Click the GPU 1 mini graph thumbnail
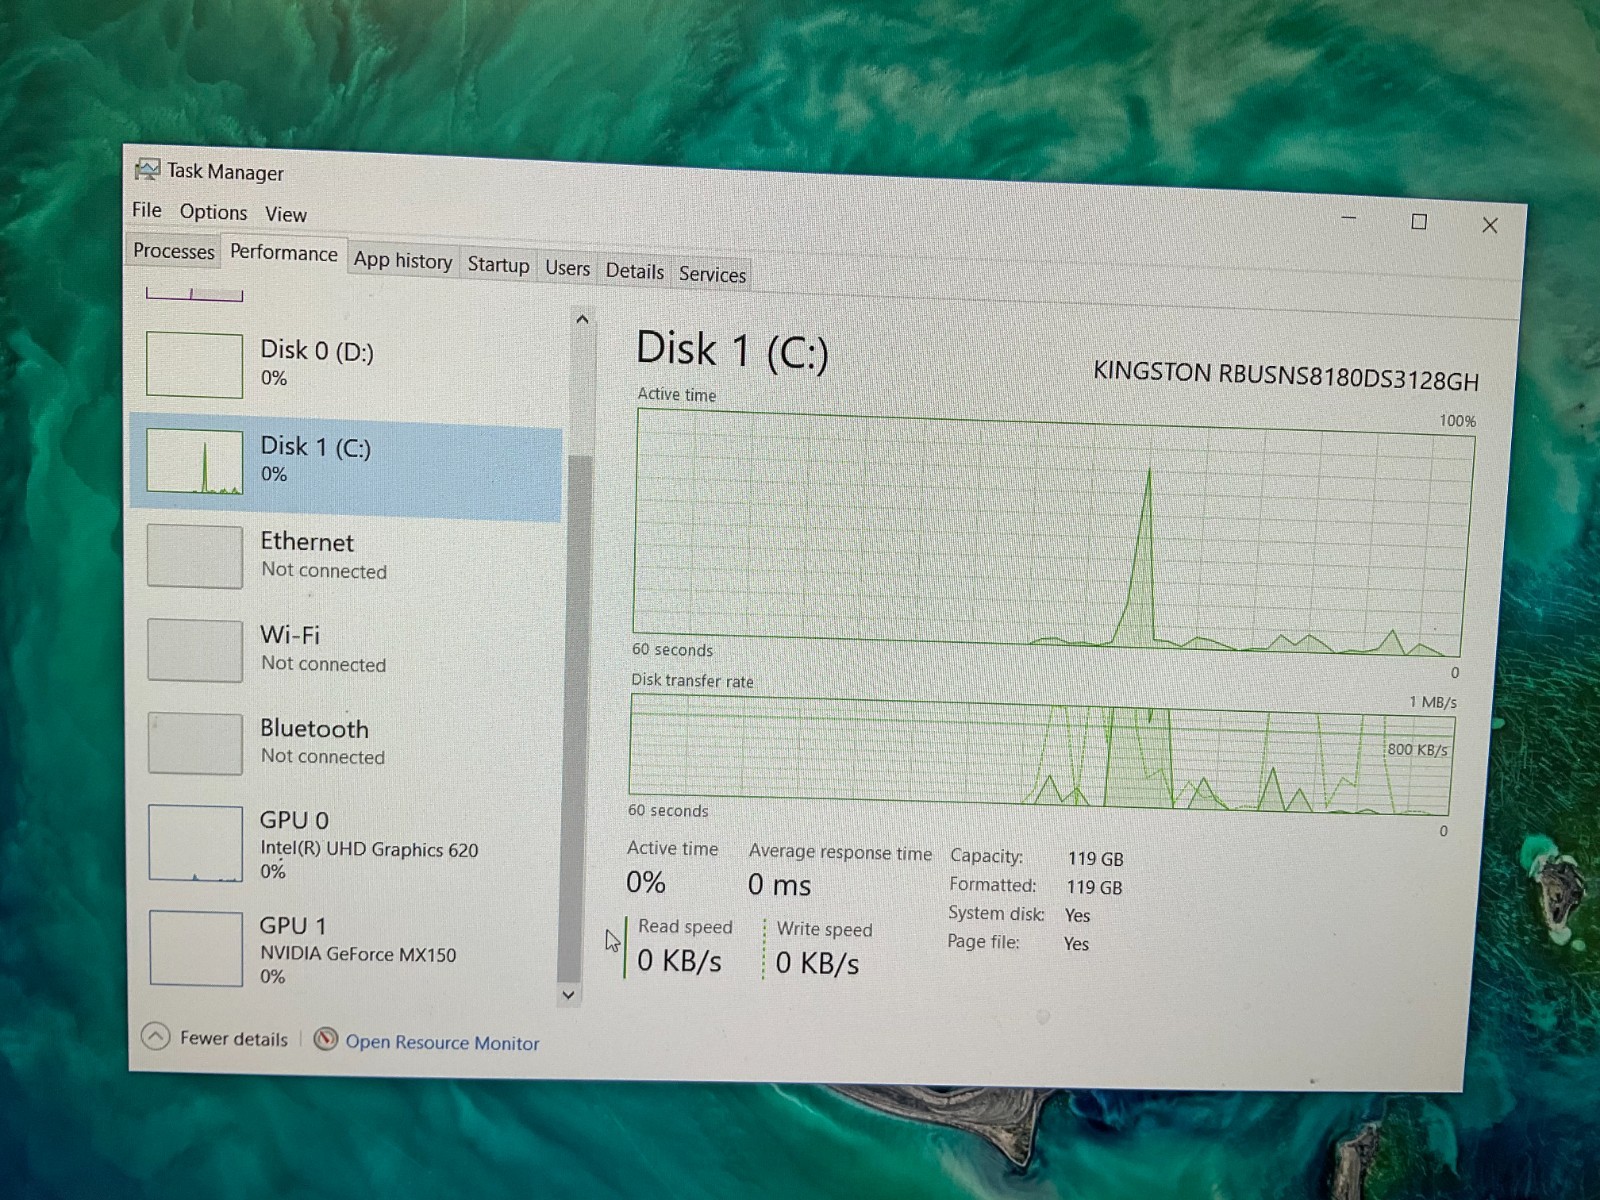 click(197, 948)
